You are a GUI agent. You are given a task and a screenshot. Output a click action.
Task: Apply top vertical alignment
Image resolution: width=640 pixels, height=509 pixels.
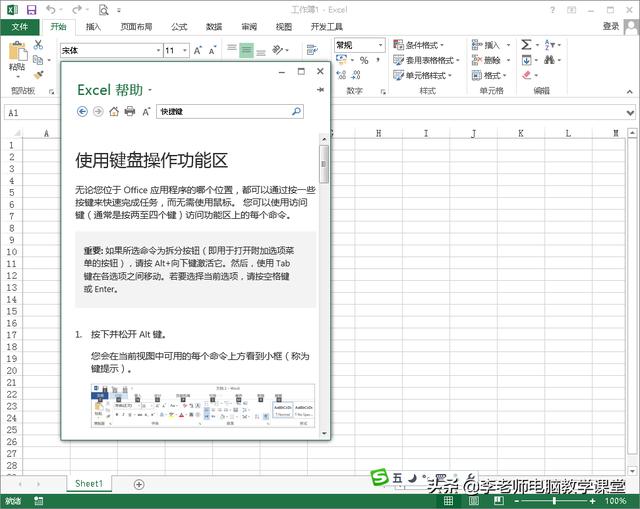[x=232, y=48]
